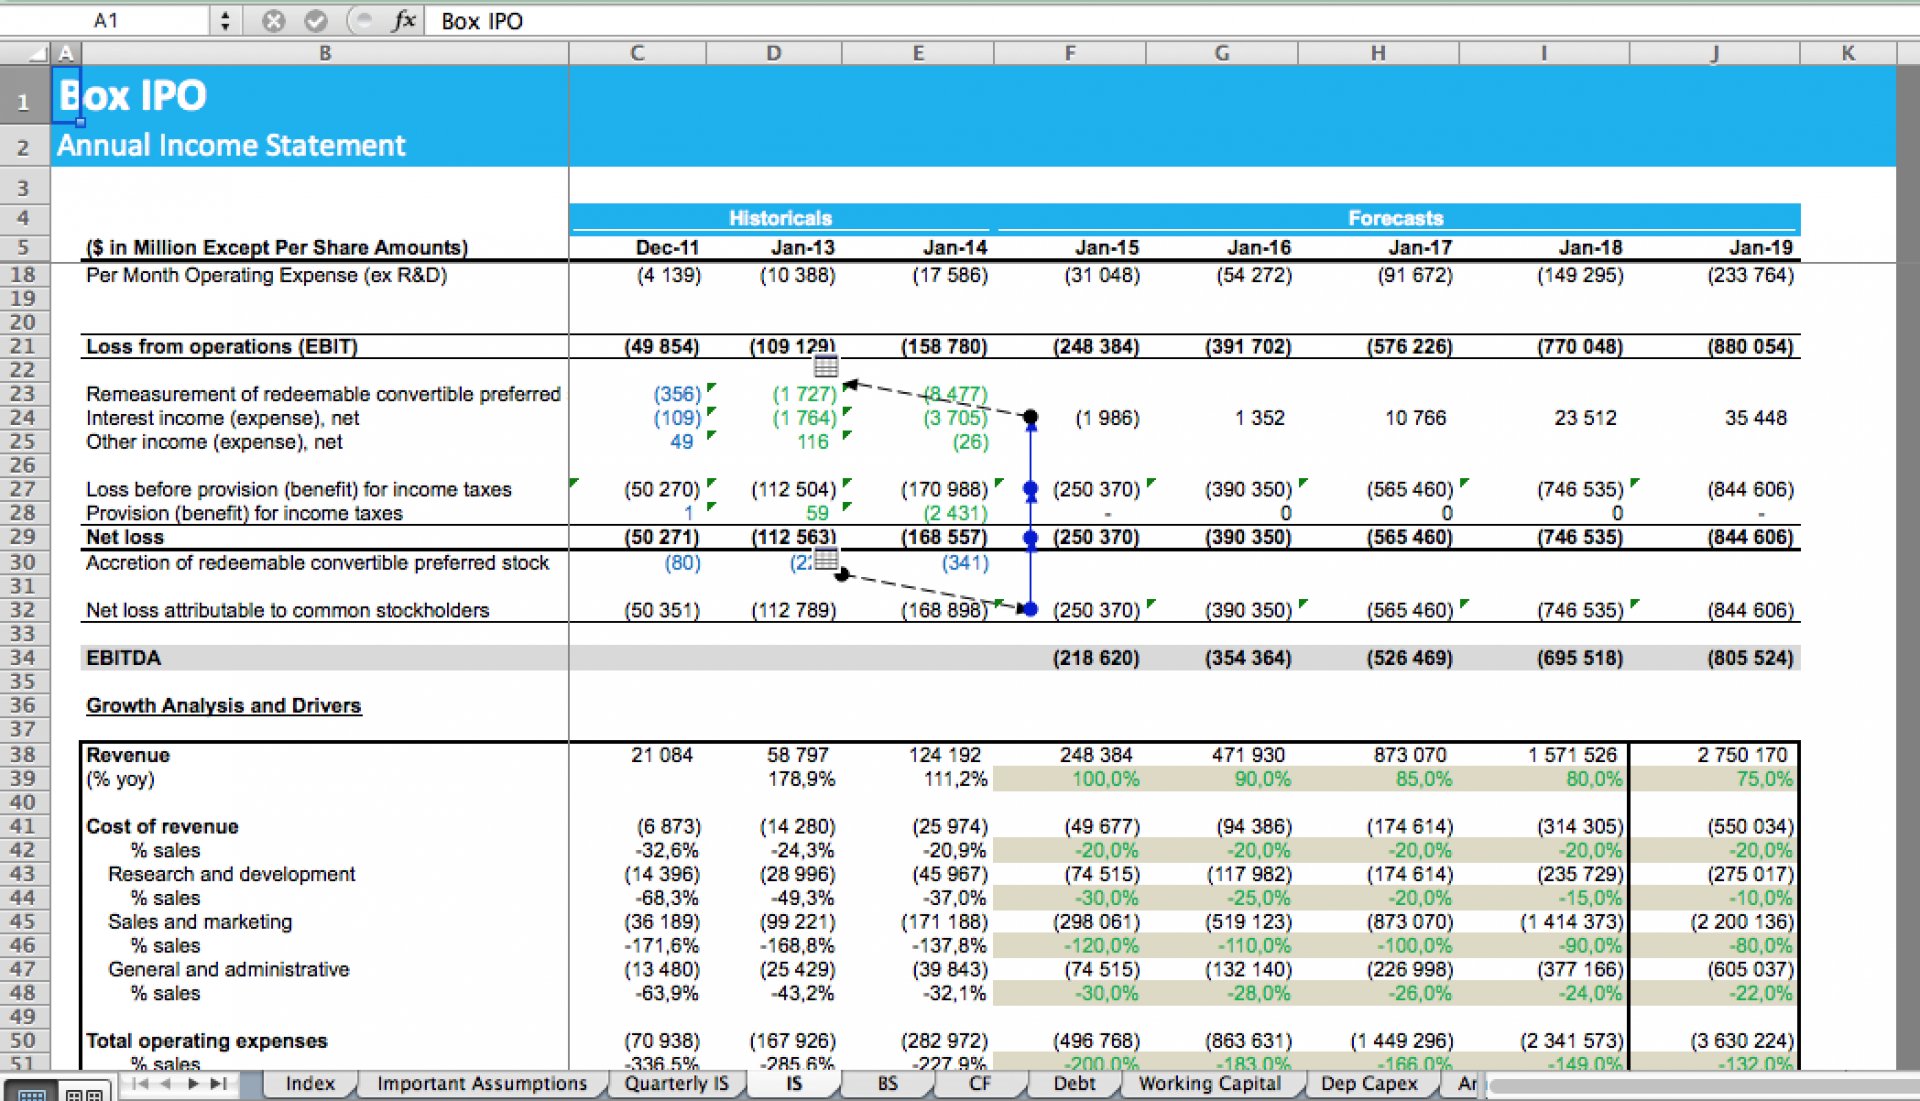Open the CF sheet tab

980,1084
